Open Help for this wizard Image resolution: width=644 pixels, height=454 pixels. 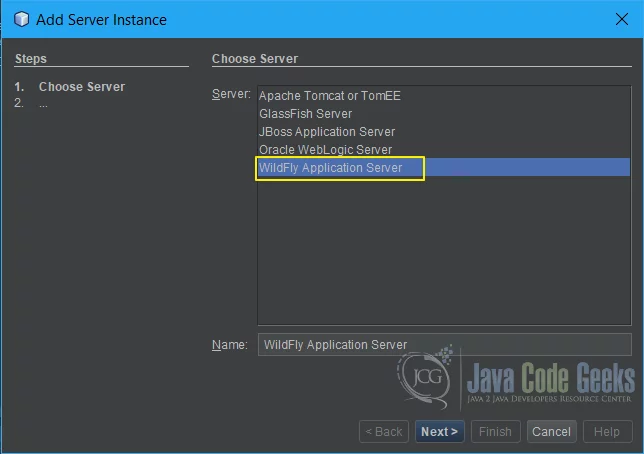(607, 431)
